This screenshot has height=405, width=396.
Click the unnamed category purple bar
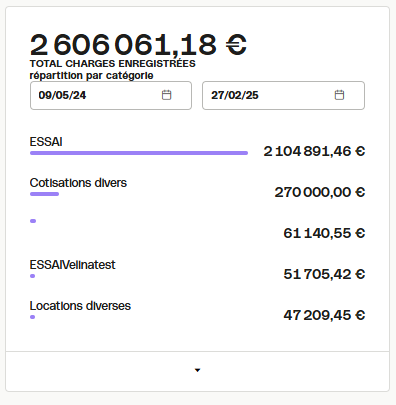pyautogui.click(x=33, y=221)
